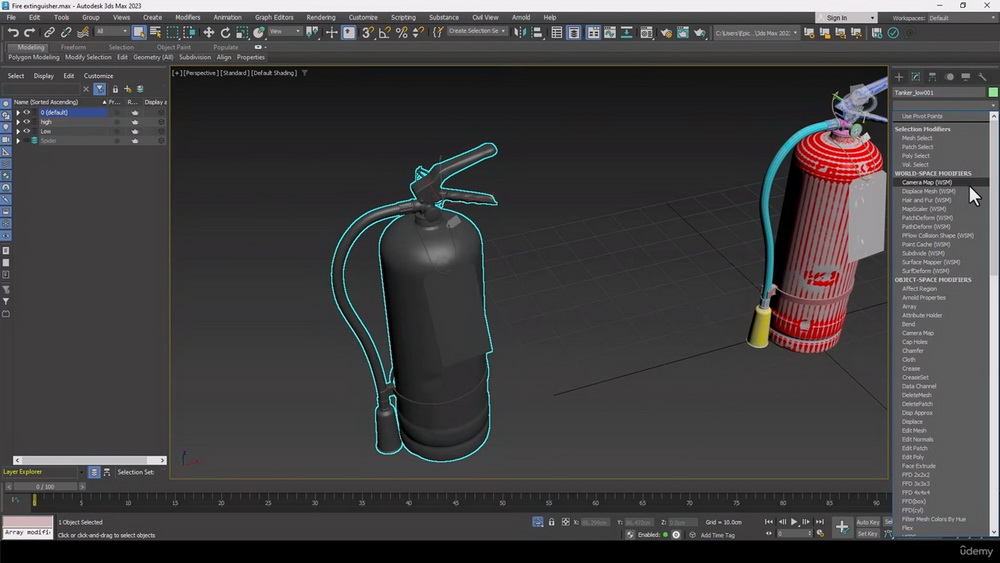
Task: Open the Create tab plus icon
Action: pos(899,77)
